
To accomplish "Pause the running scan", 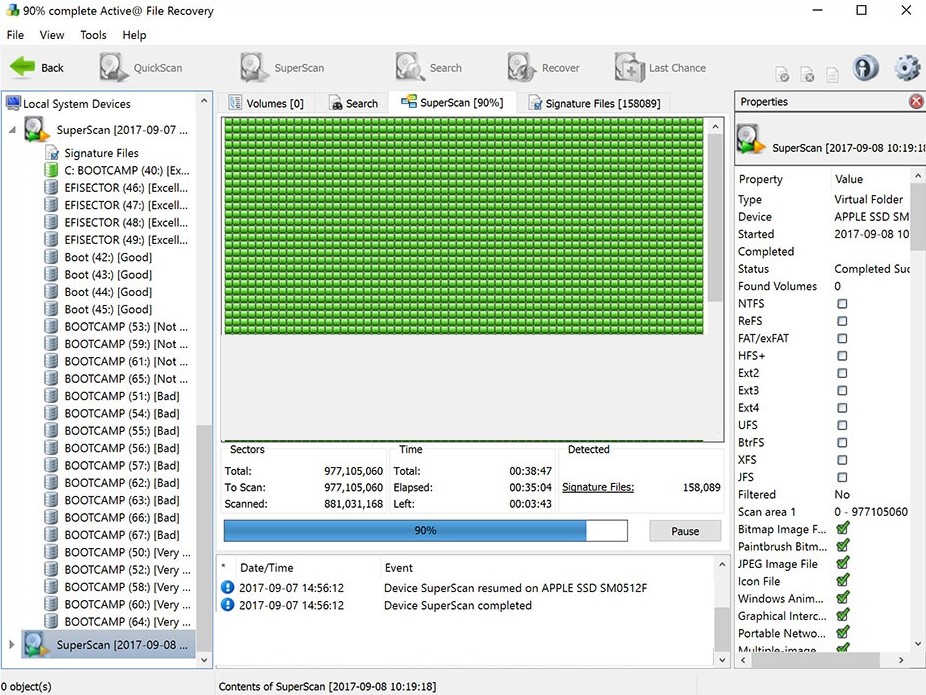I will [685, 531].
